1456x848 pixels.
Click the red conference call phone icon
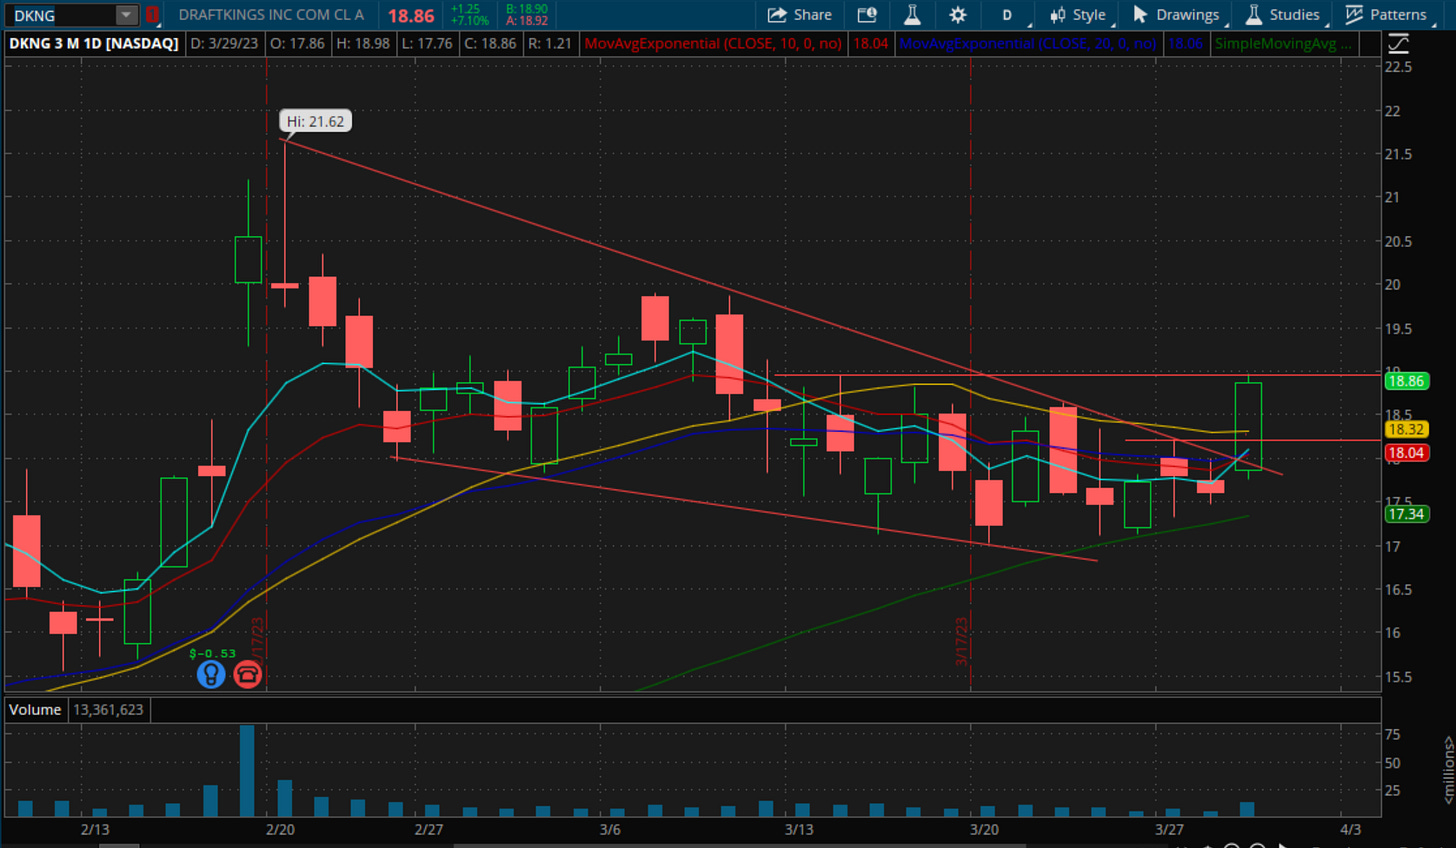(x=248, y=674)
